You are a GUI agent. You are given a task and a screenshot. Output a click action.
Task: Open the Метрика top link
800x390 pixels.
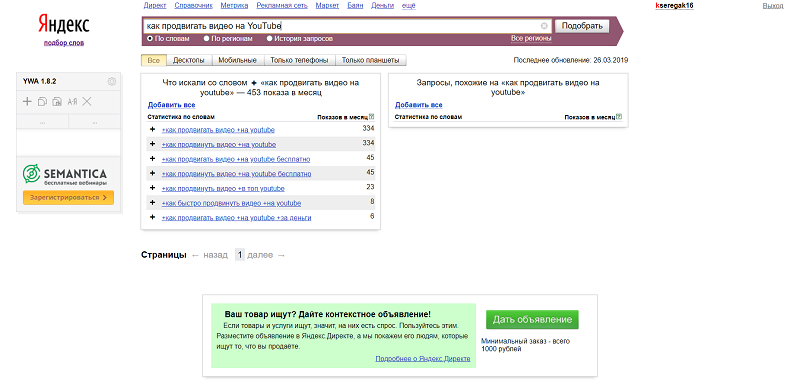[234, 6]
